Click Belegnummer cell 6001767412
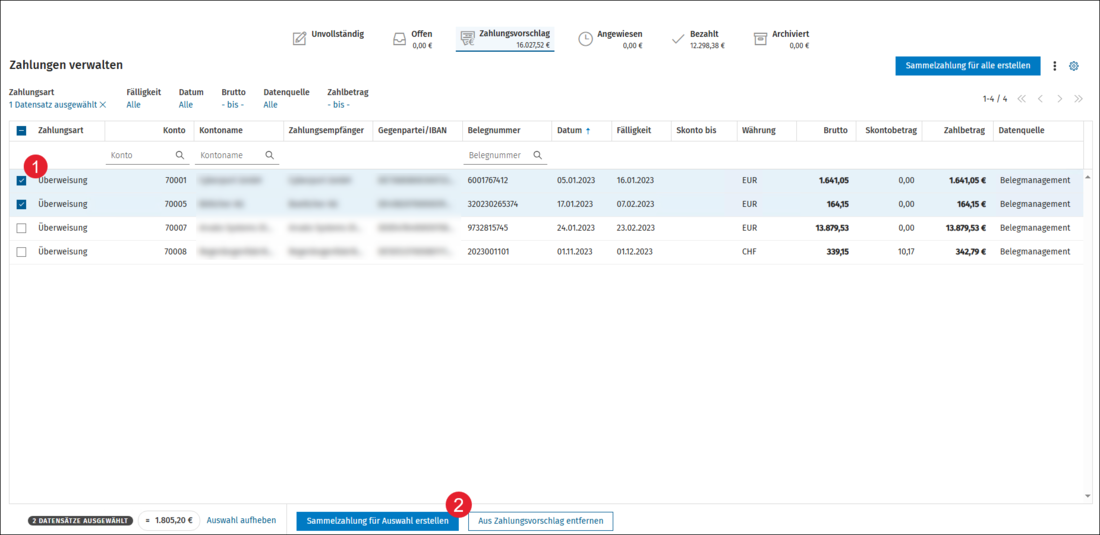Image resolution: width=1100 pixels, height=535 pixels. pos(488,180)
